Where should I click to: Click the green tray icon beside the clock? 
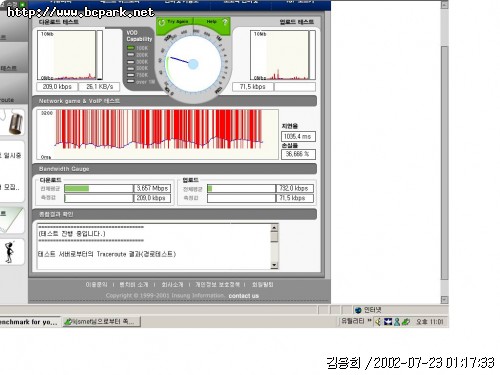(x=405, y=322)
